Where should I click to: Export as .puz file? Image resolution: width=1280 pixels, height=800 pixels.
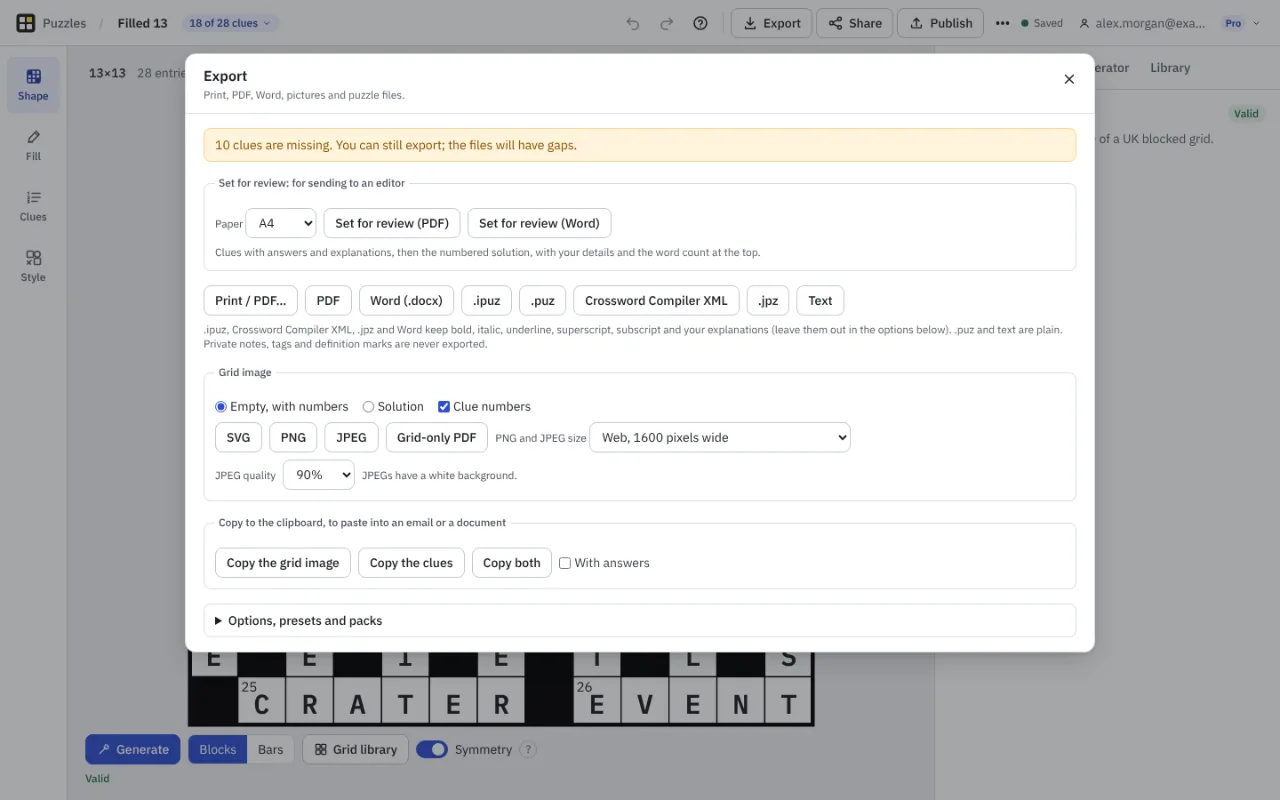(x=543, y=300)
